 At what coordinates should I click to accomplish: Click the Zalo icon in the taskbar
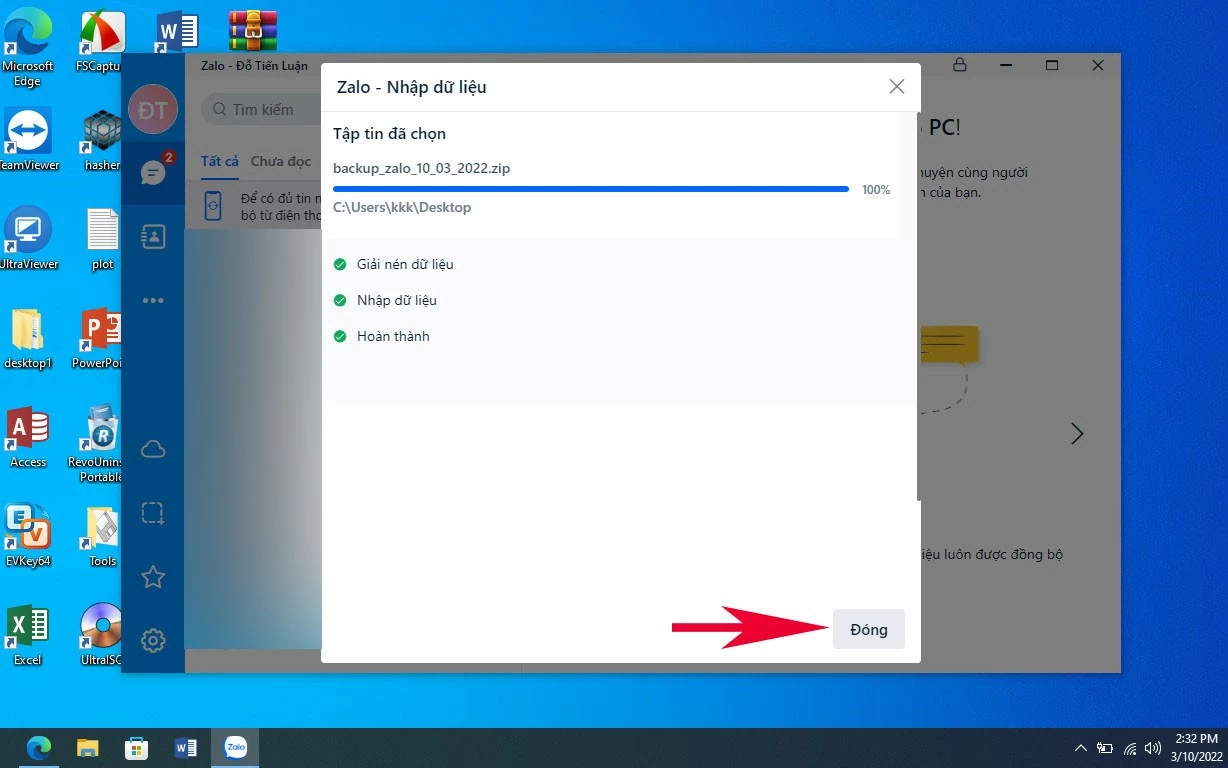tap(236, 747)
